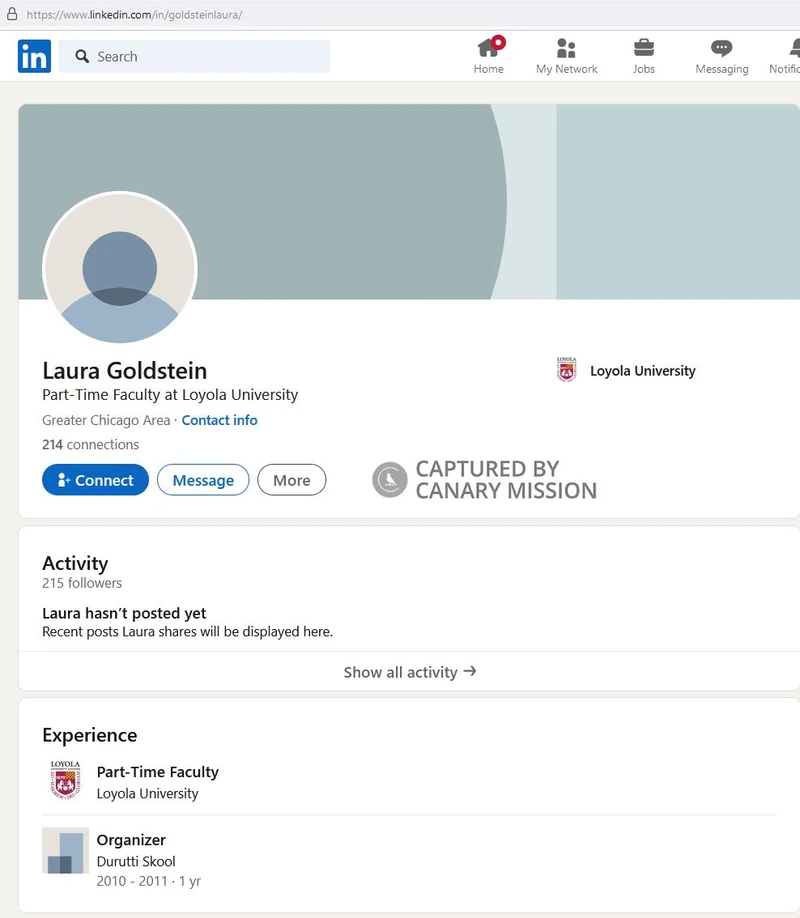
Task: Focus the LinkedIn Search field
Action: tap(194, 56)
